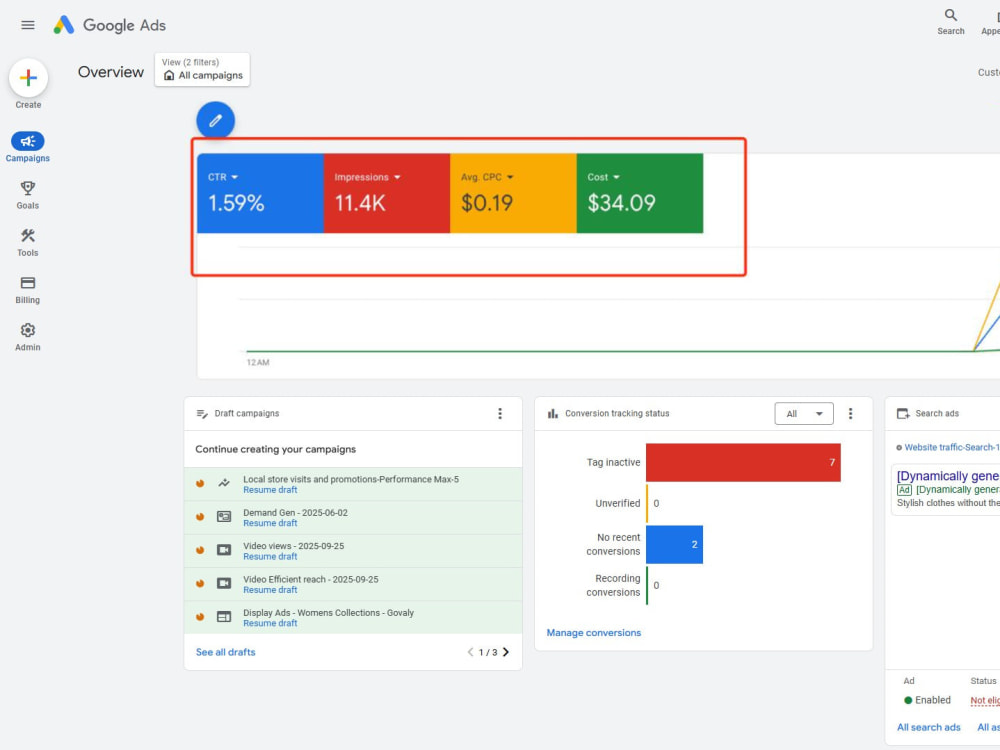Open the View (2 filters) All campaigns selector

tap(202, 69)
